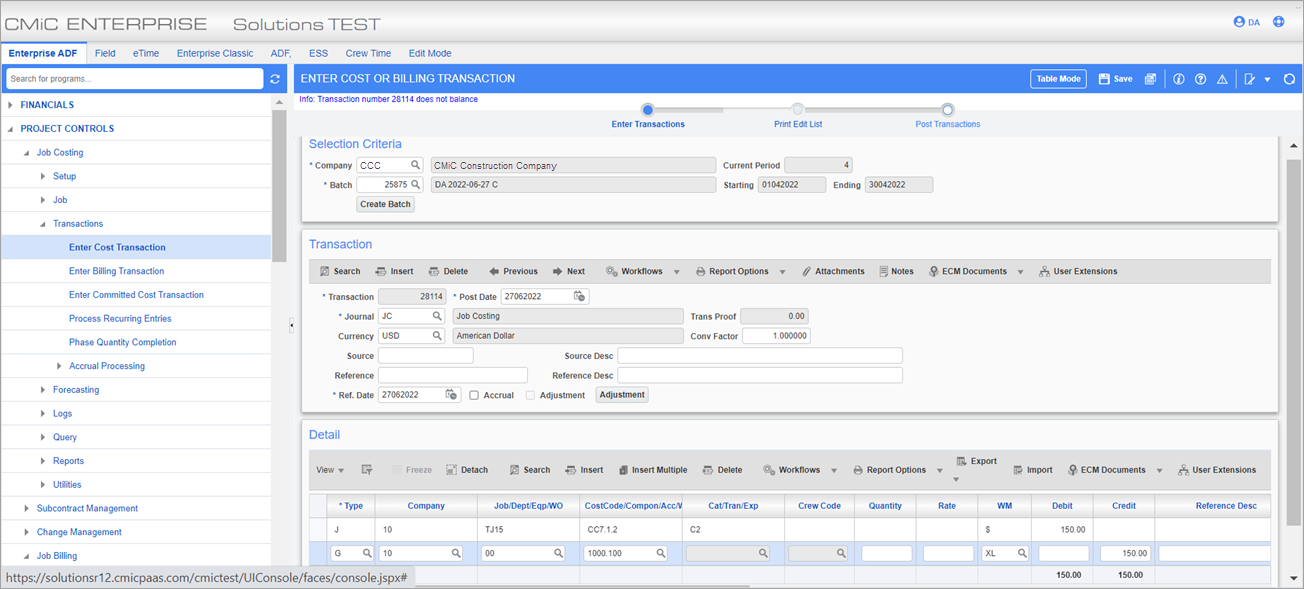Open the Ref. Date calendar picker

click(451, 395)
